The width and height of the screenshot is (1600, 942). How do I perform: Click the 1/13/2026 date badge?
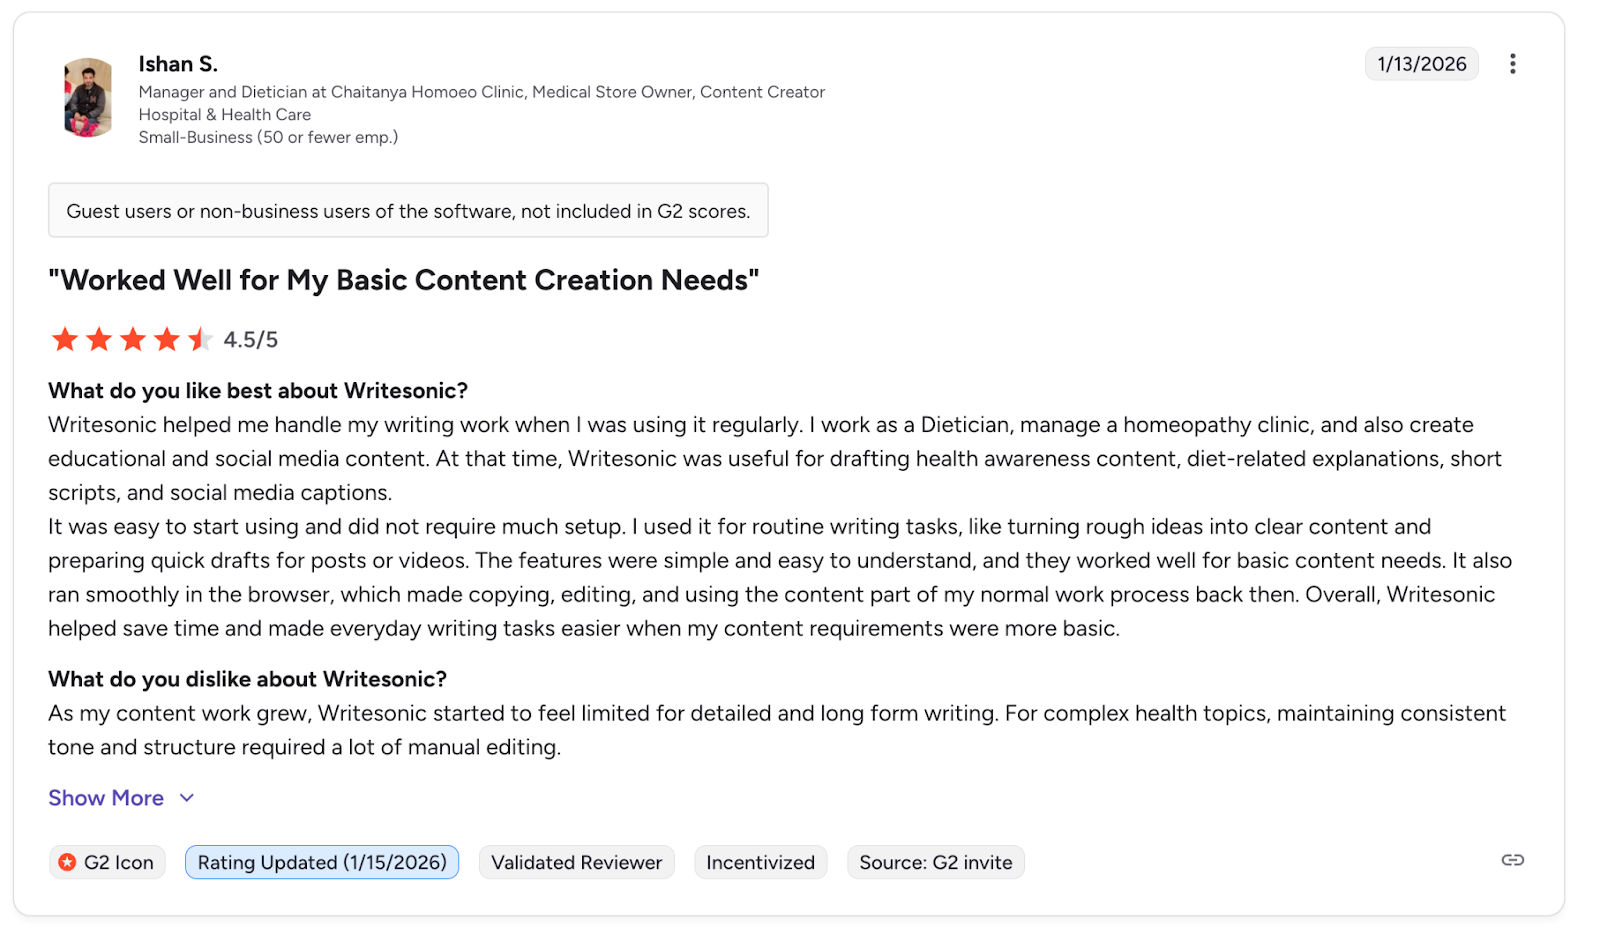click(1422, 64)
